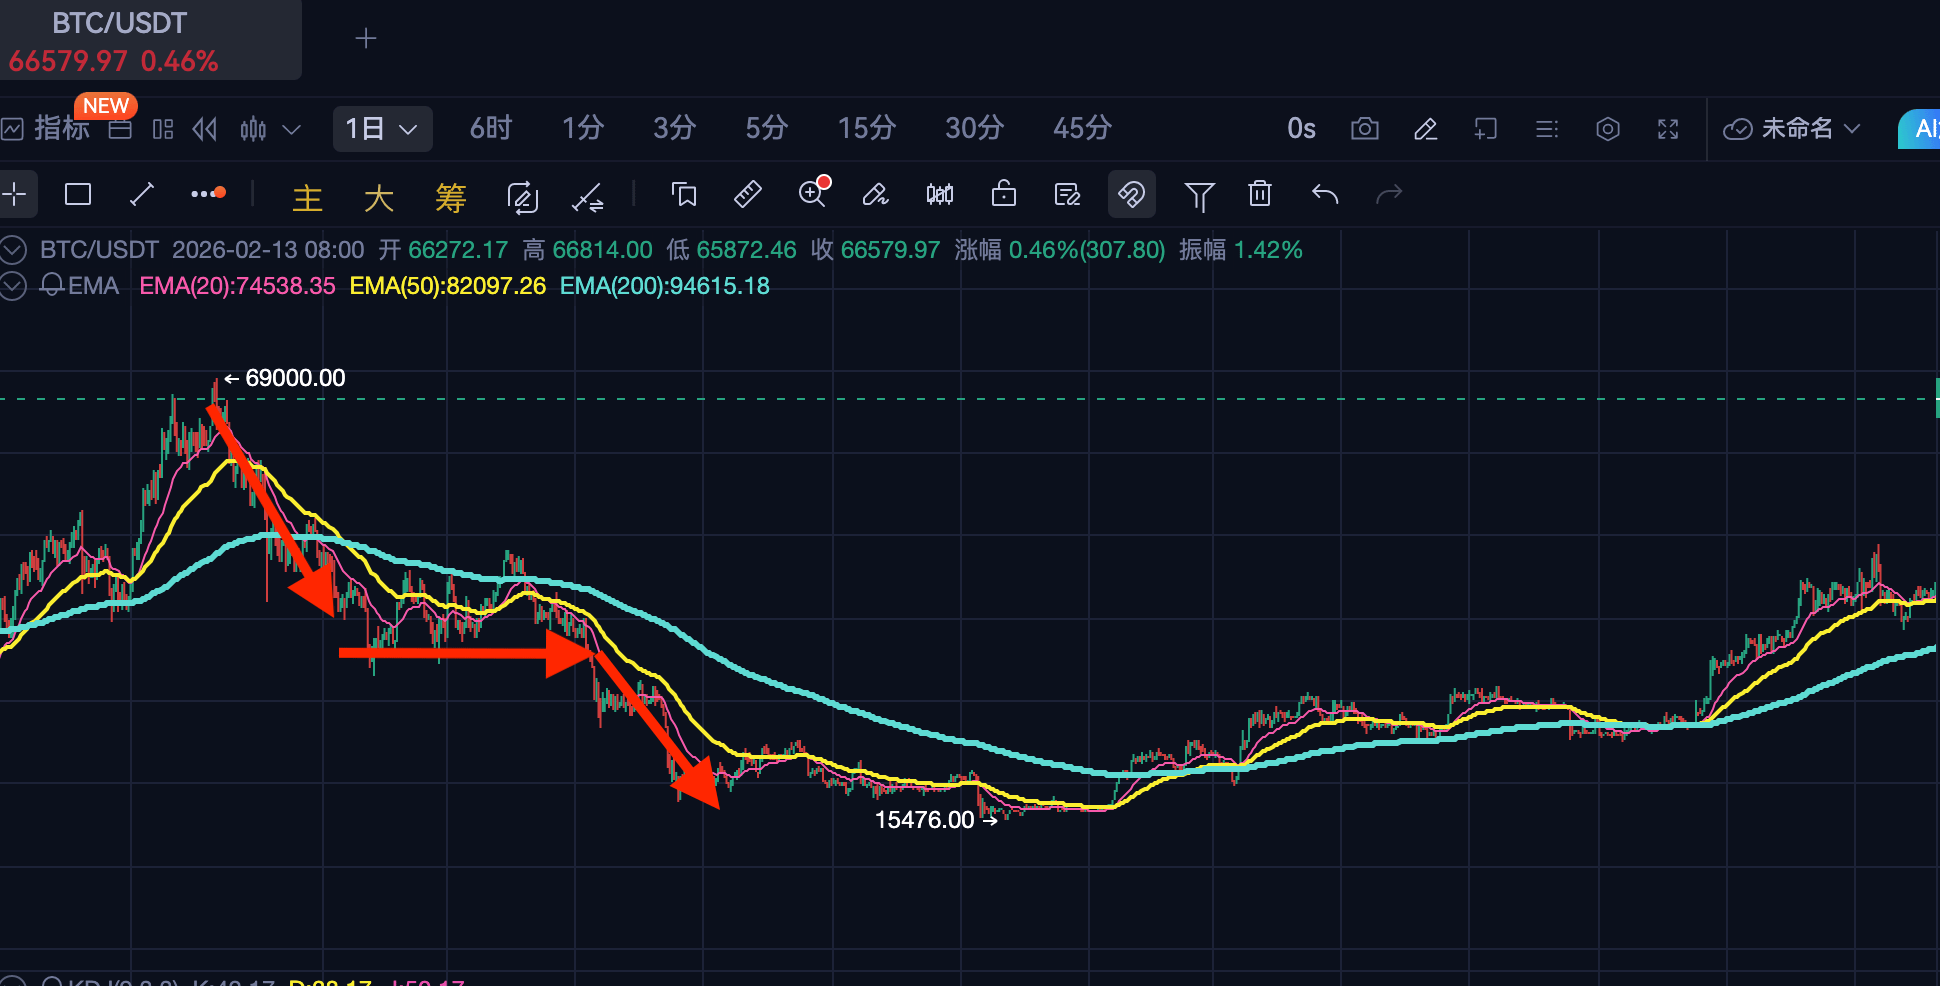
Task: Redo the last action
Action: pos(1389,194)
